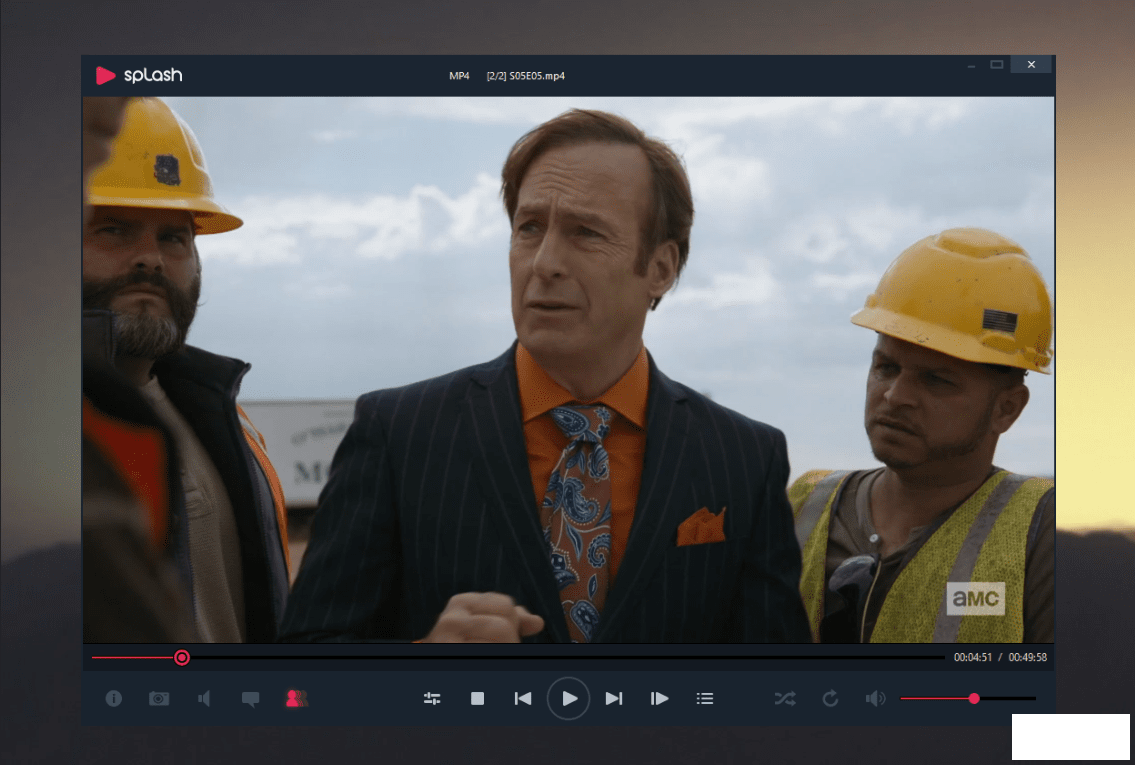The width and height of the screenshot is (1135, 765).
Task: Open equalizer settings sliders icon
Action: tap(432, 698)
